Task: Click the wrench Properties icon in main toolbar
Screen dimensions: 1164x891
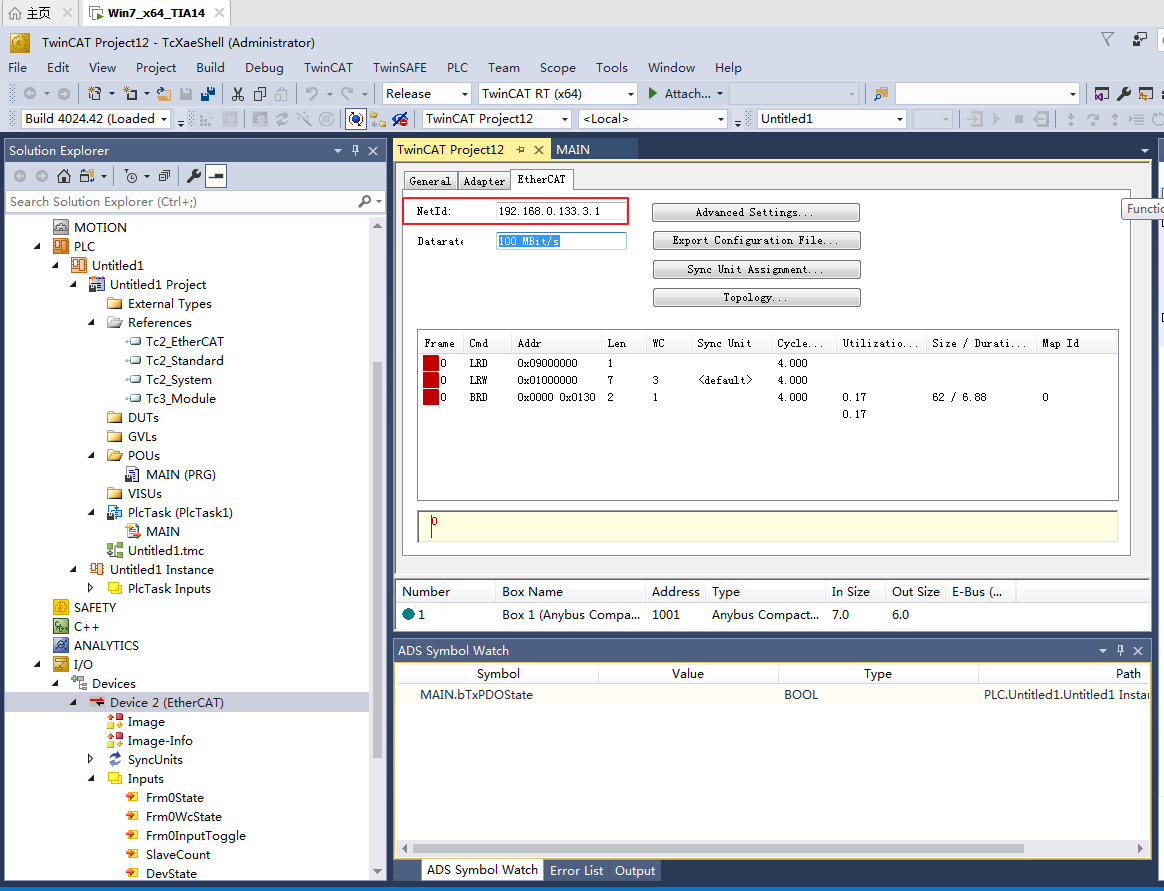Action: [x=1124, y=94]
